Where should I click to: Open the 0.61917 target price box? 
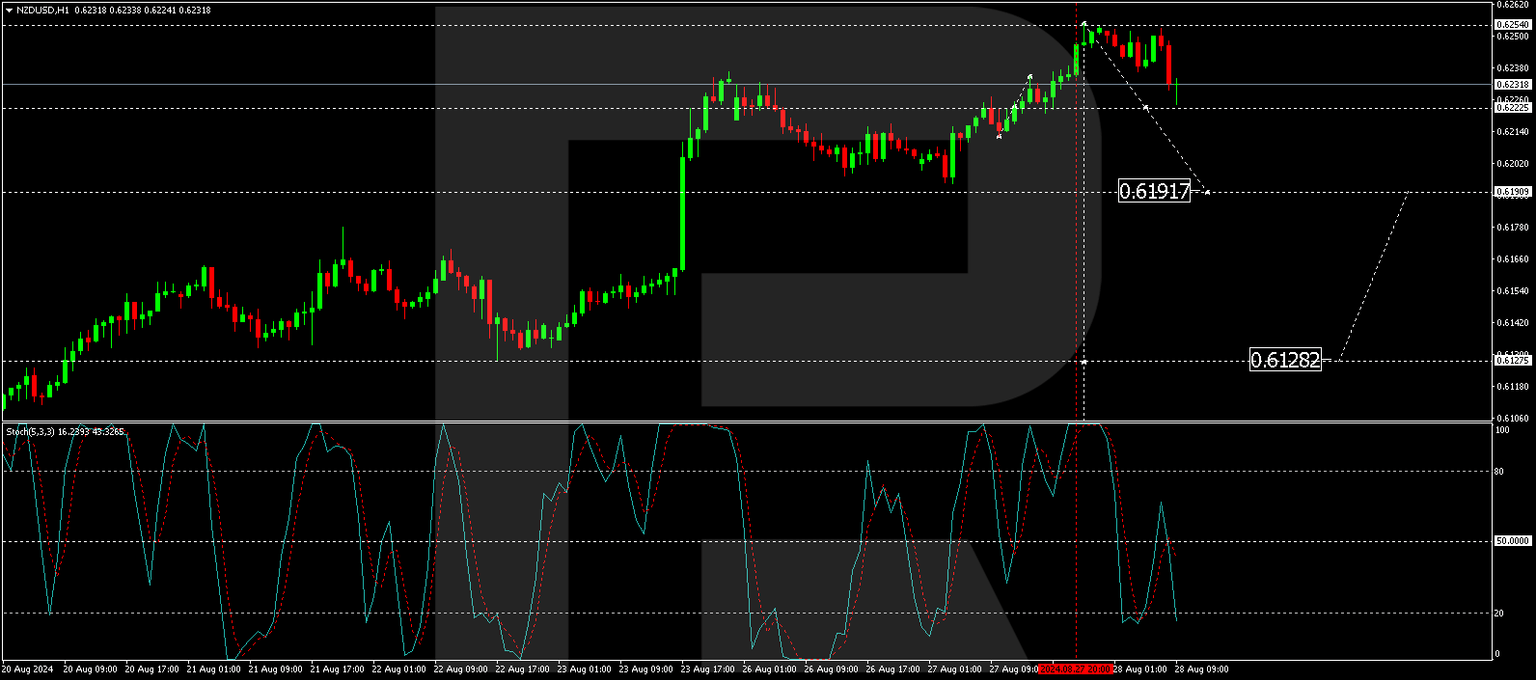(x=1152, y=191)
